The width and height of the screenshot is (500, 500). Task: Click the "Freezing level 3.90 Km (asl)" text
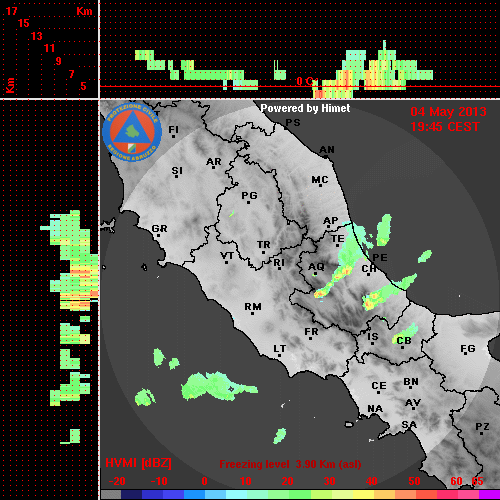pyautogui.click(x=290, y=464)
